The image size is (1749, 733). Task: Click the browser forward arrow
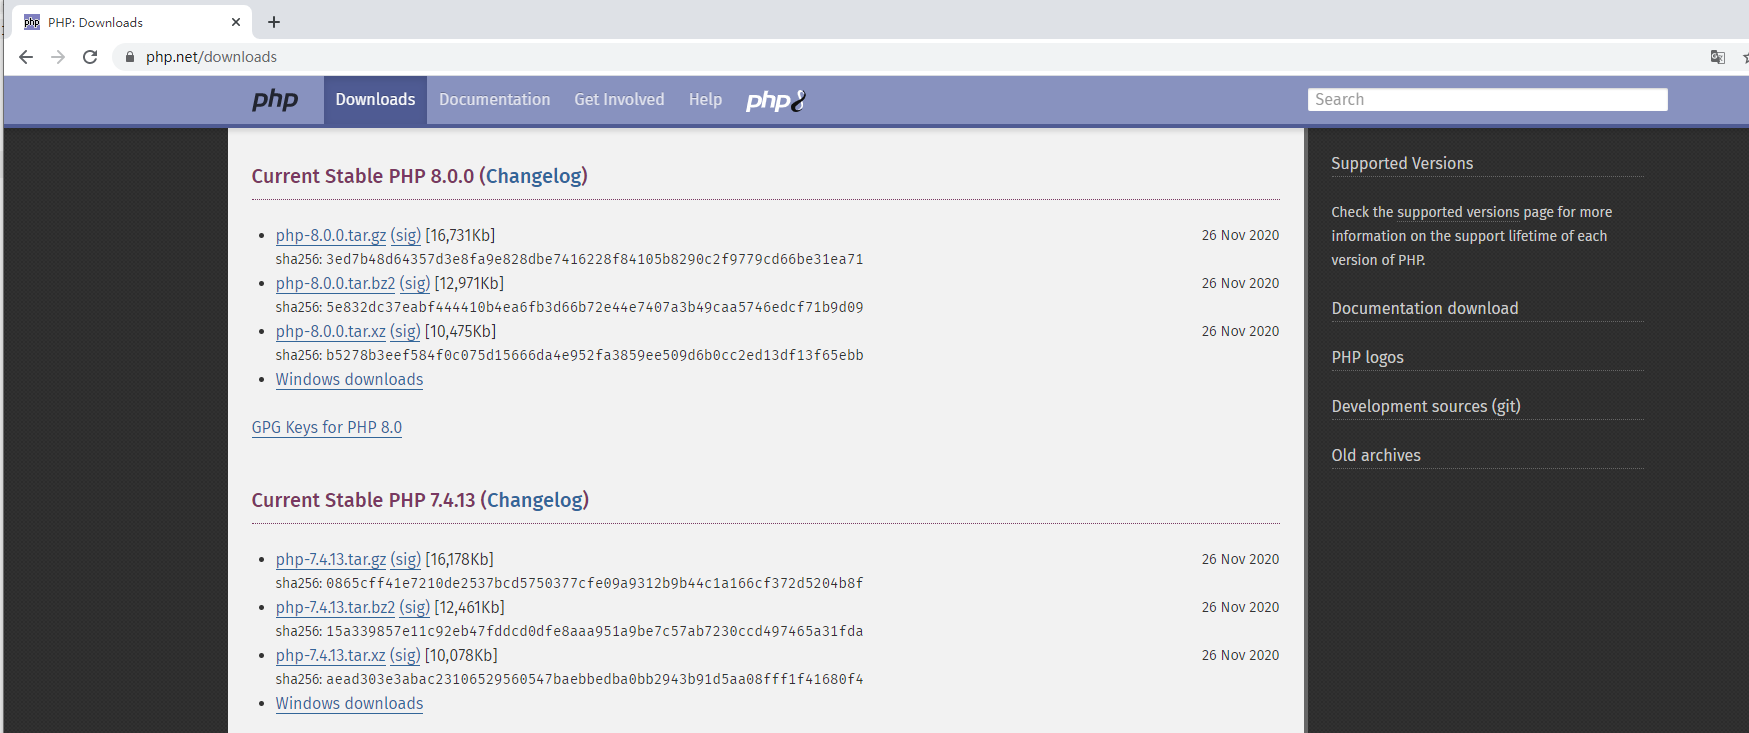(x=58, y=57)
